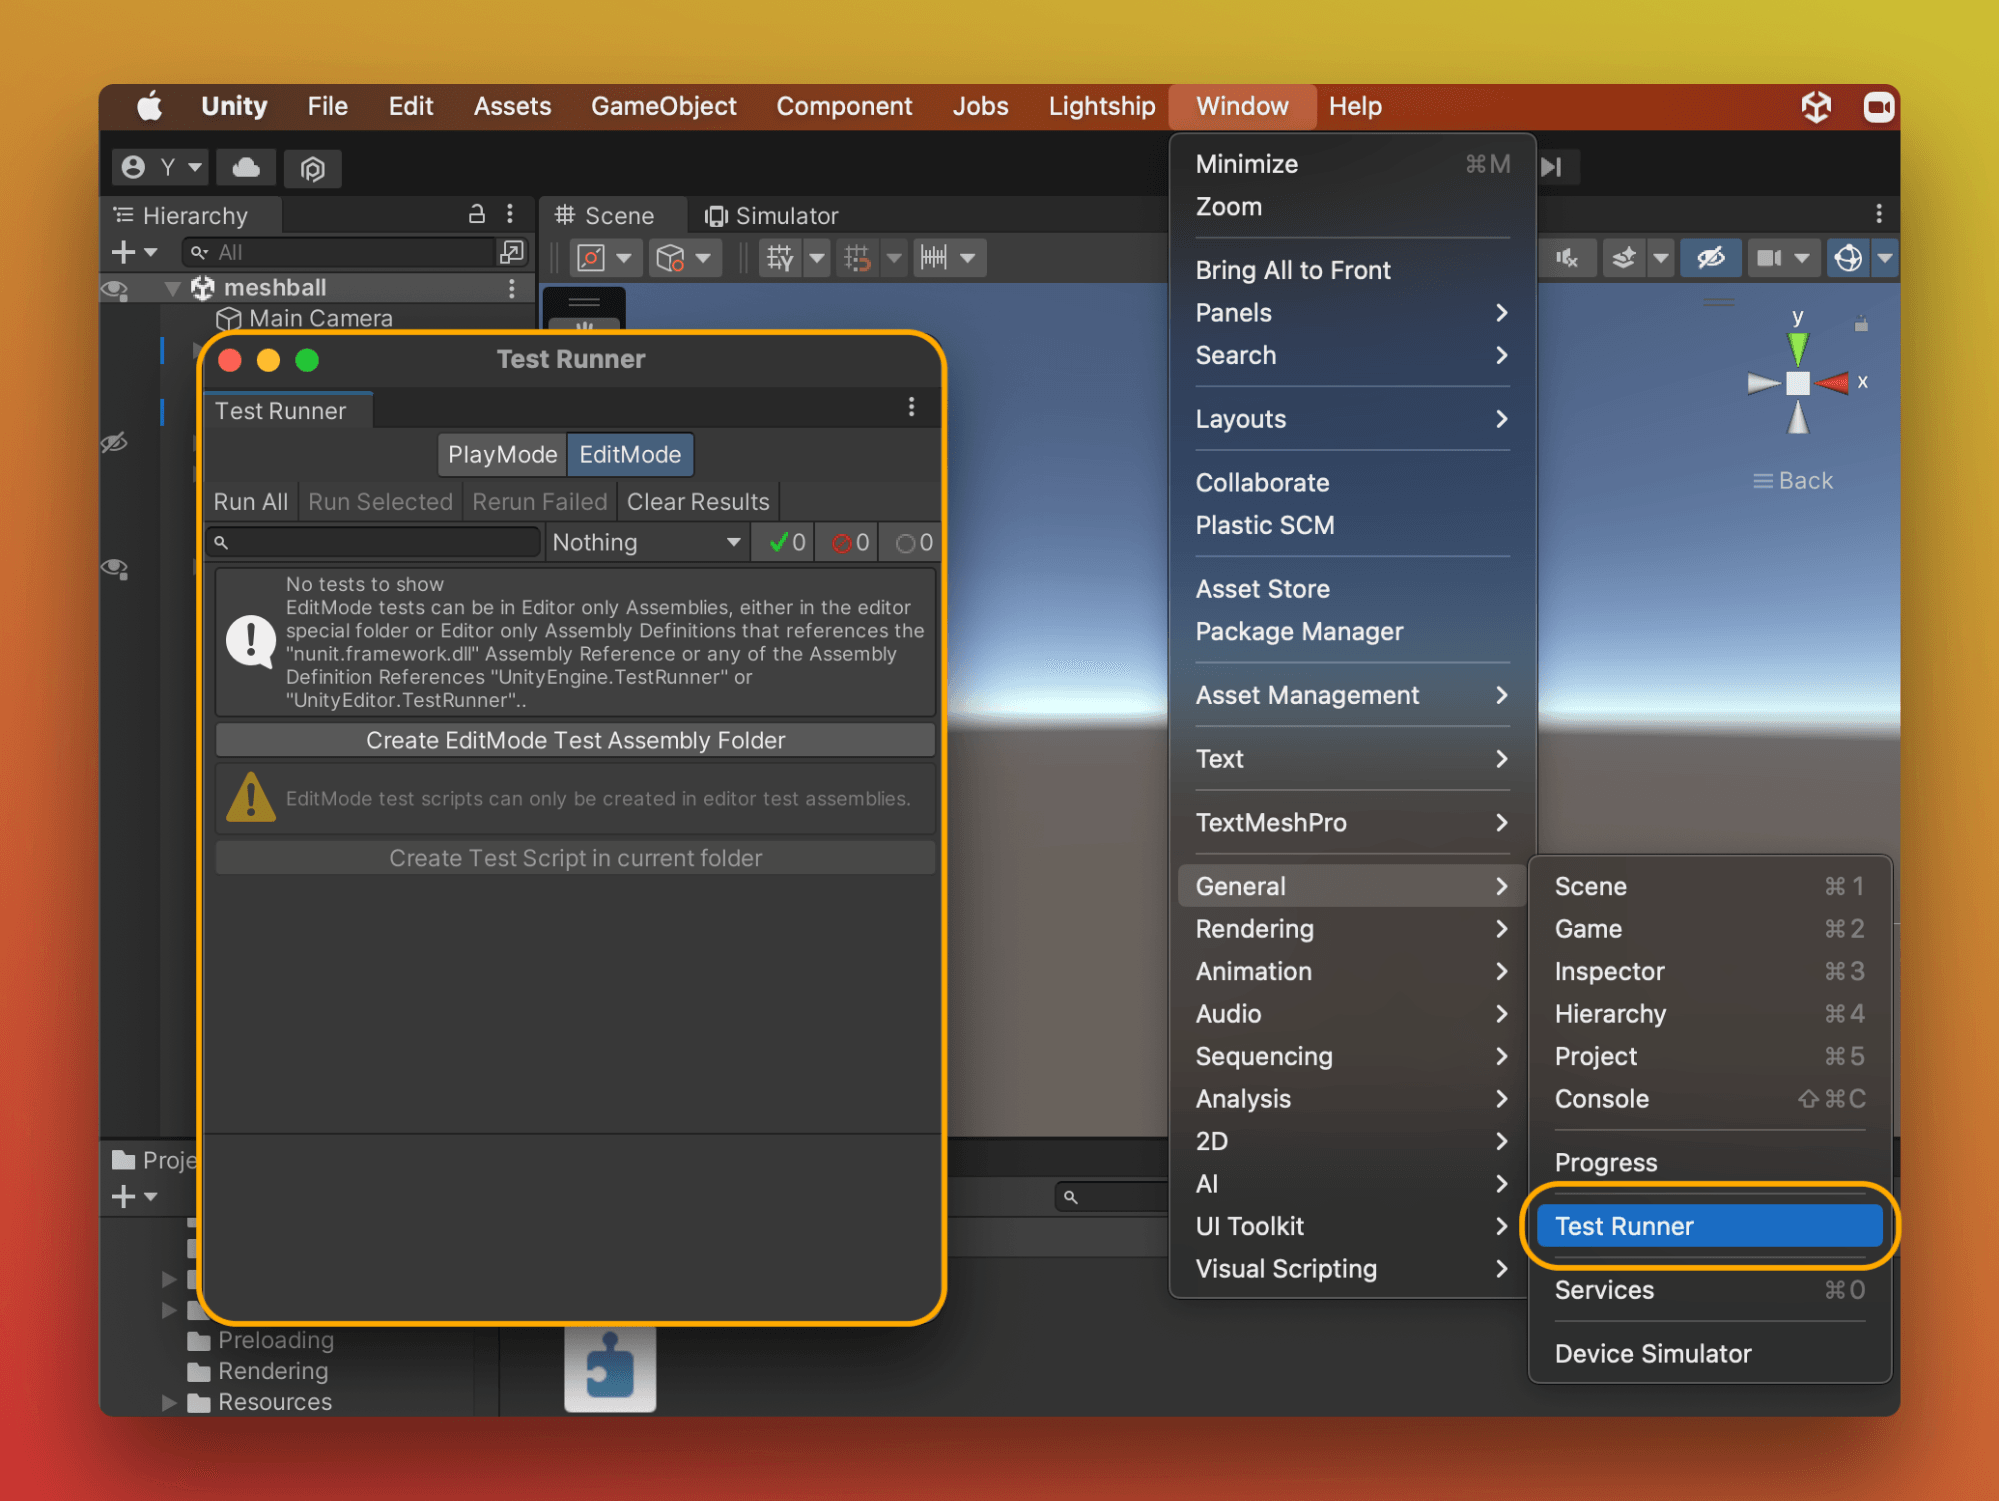Image resolution: width=1999 pixels, height=1501 pixels.
Task: Open the Help menu
Action: (1355, 106)
